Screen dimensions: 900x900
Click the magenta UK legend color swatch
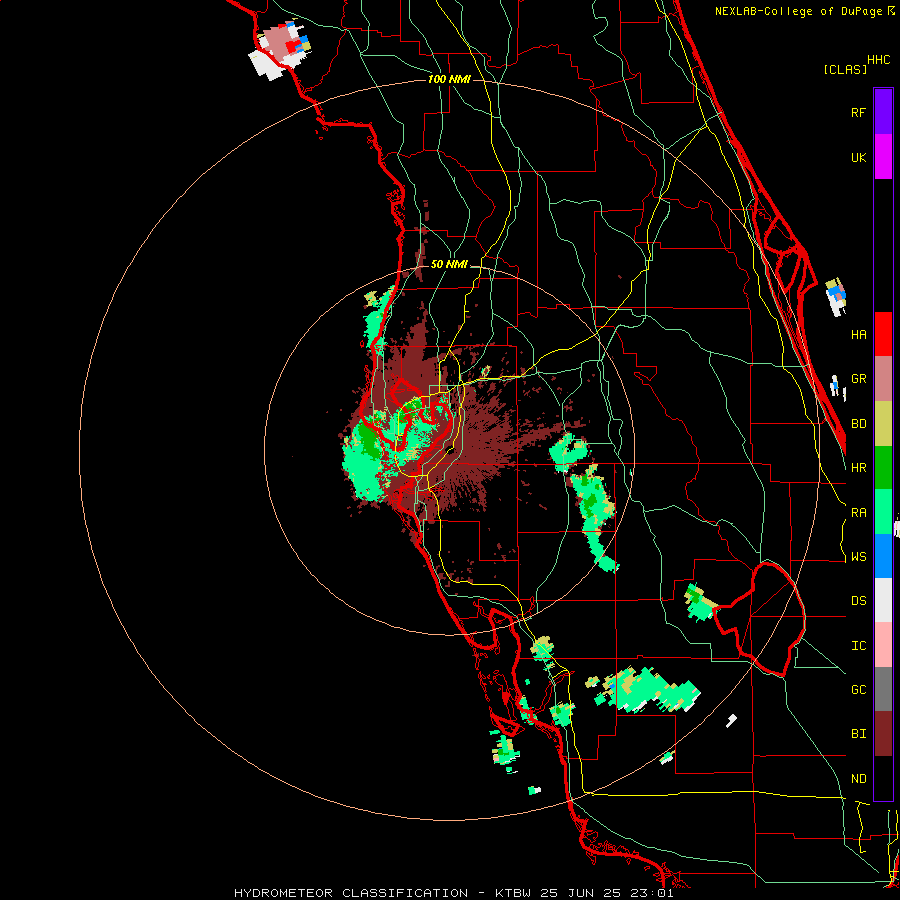[x=883, y=156]
